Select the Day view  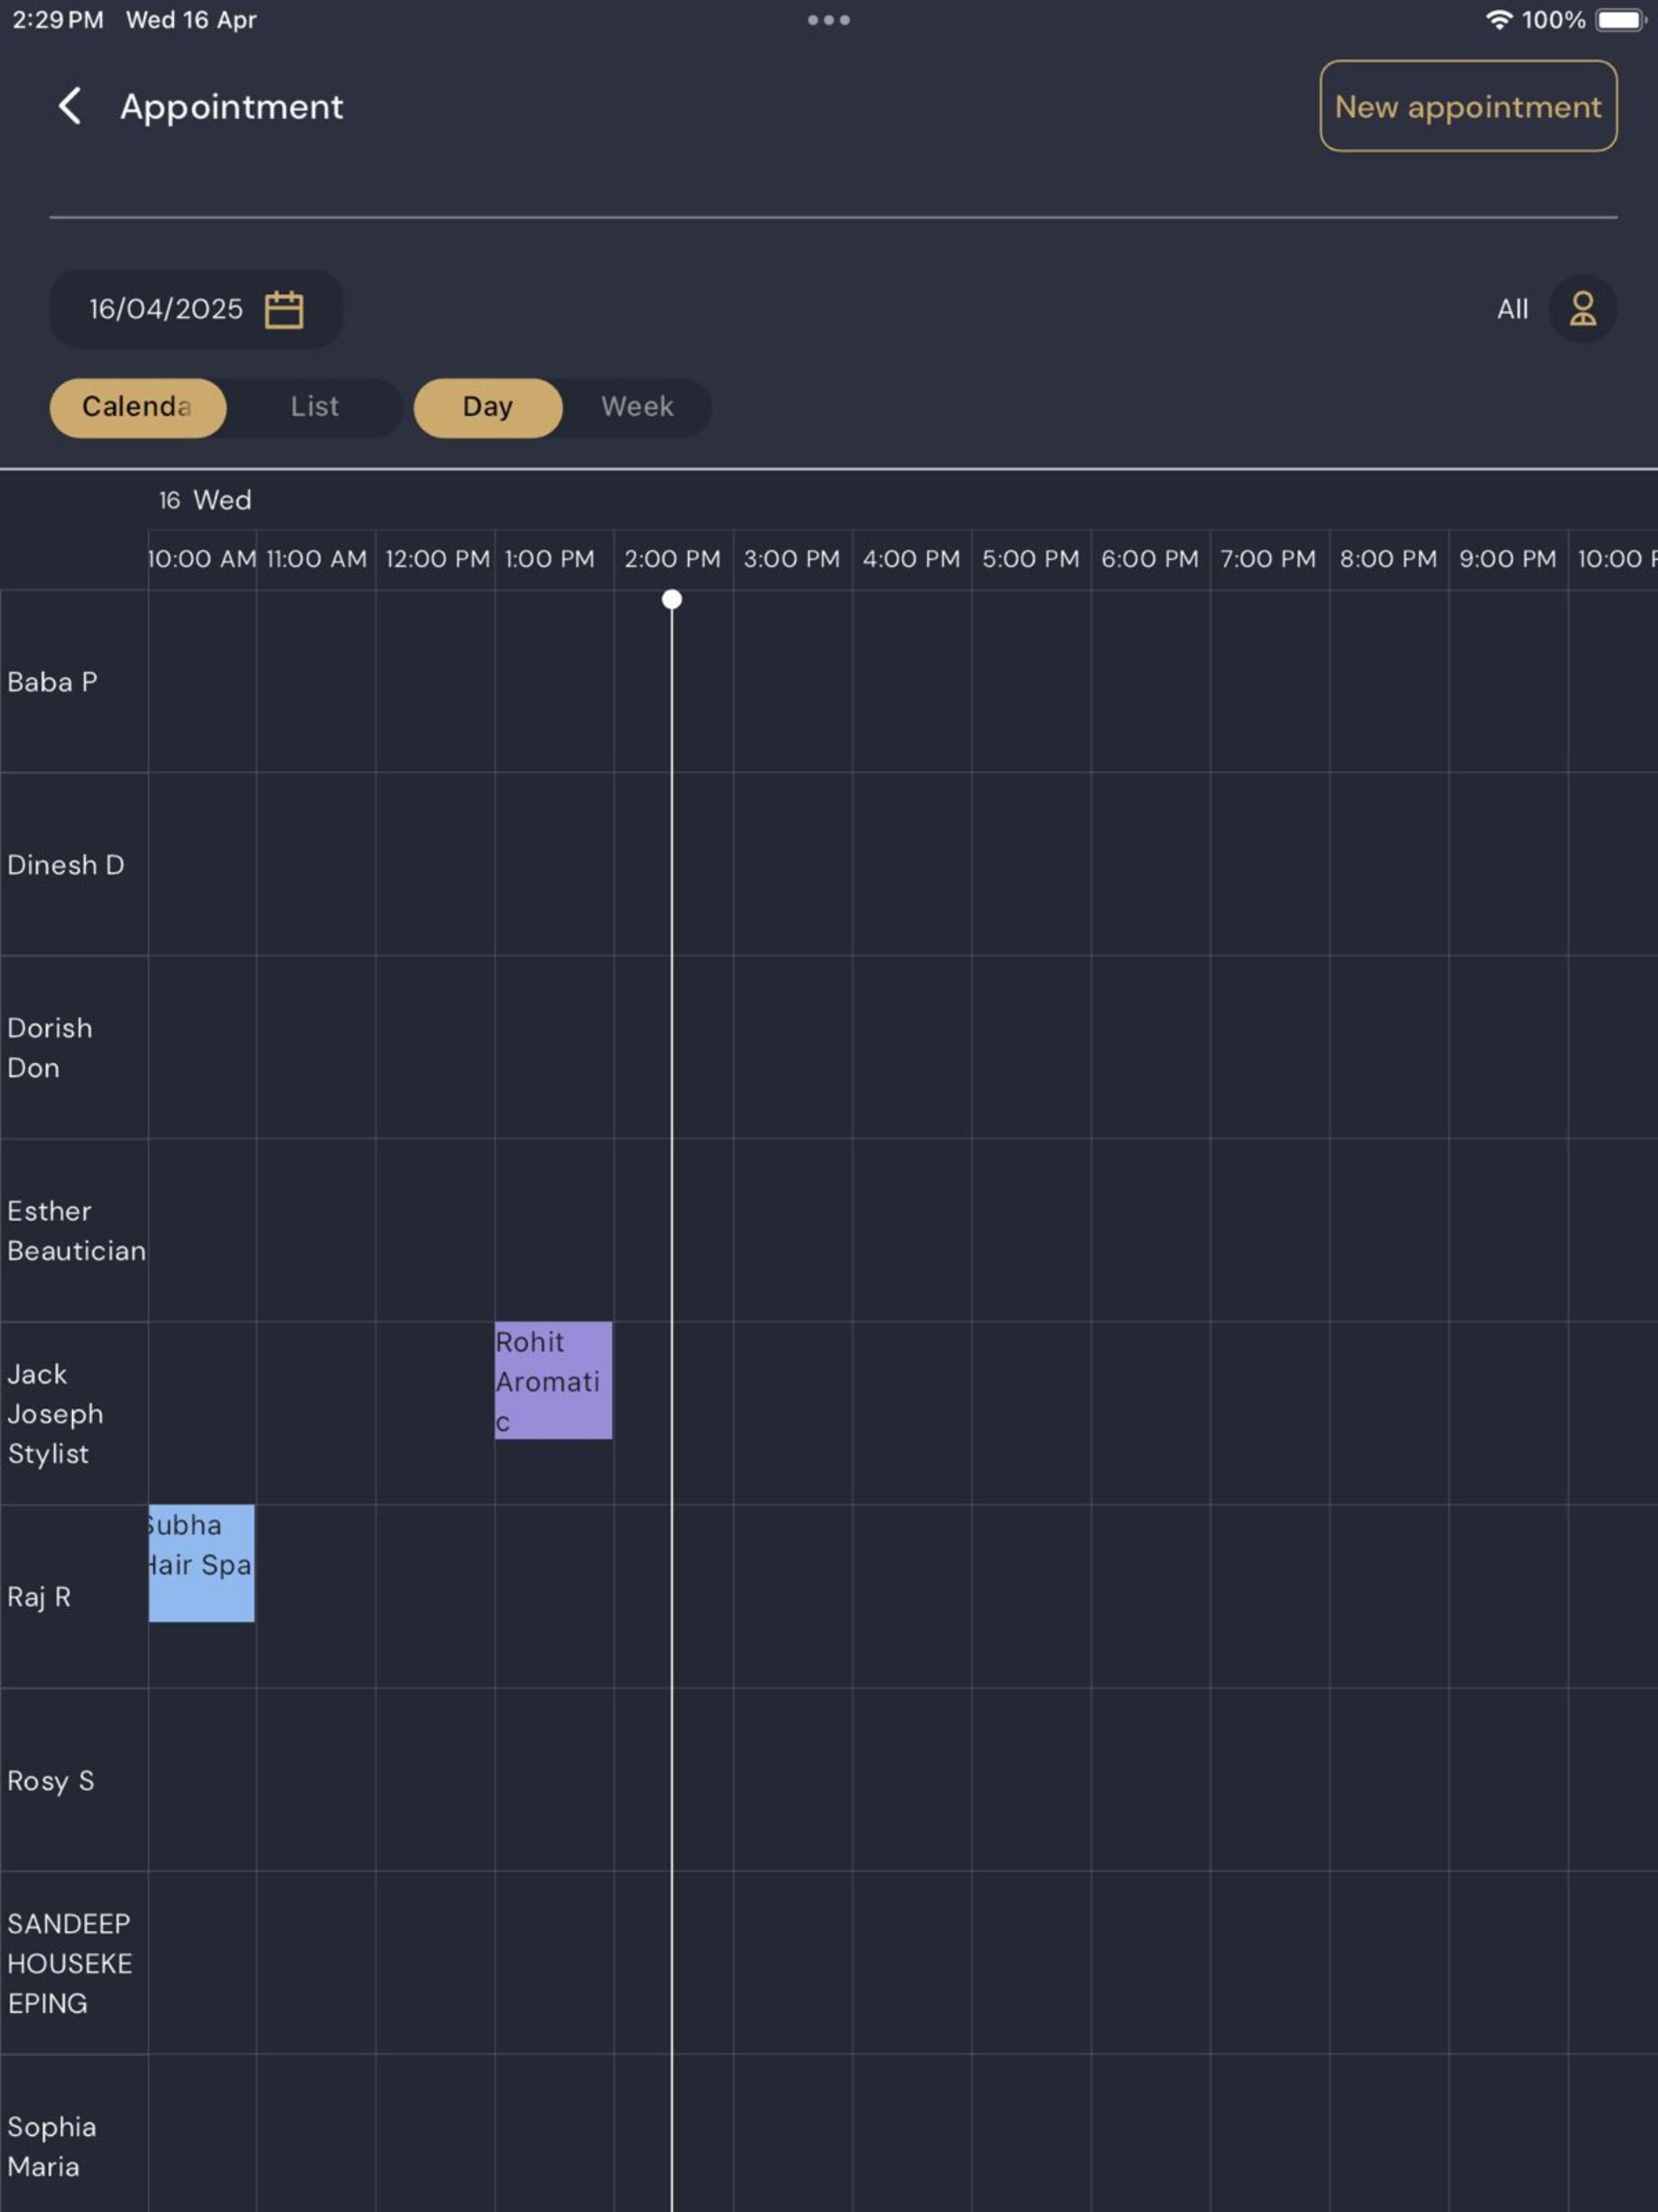(487, 407)
